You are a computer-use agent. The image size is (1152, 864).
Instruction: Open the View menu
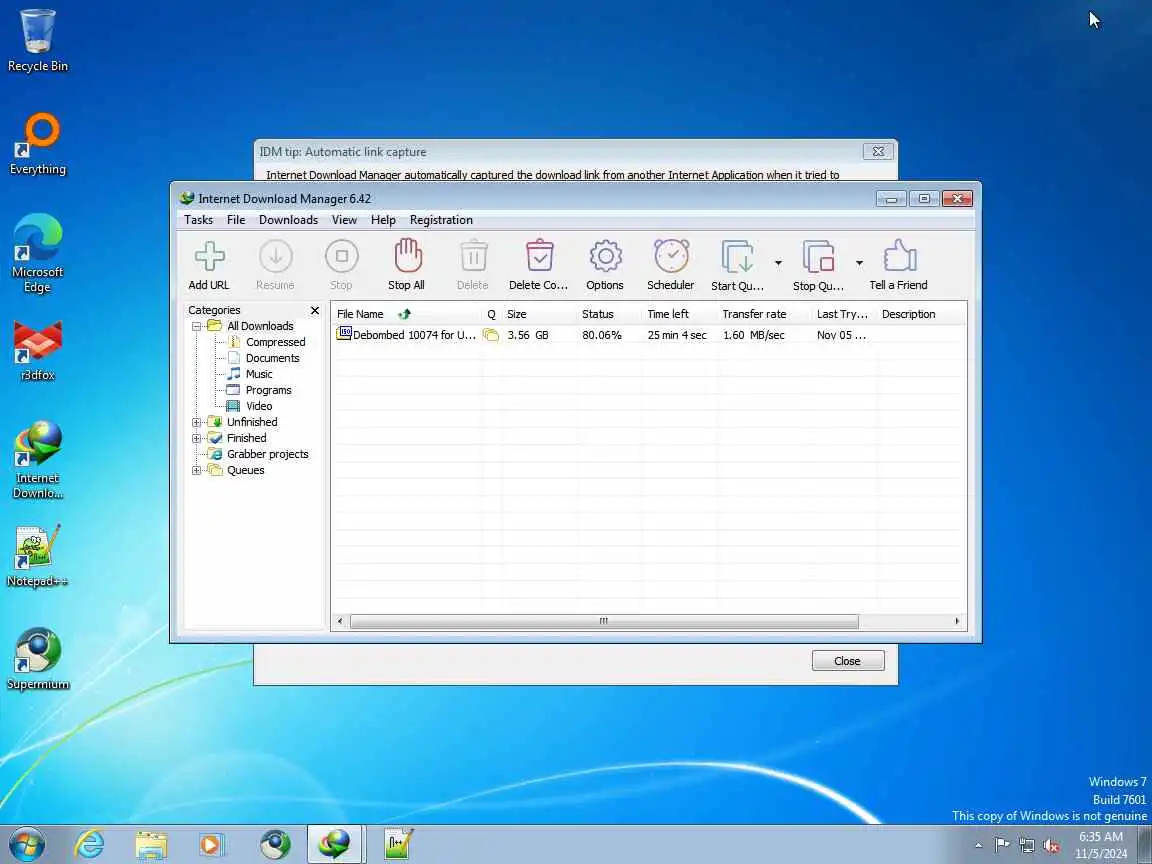(344, 220)
